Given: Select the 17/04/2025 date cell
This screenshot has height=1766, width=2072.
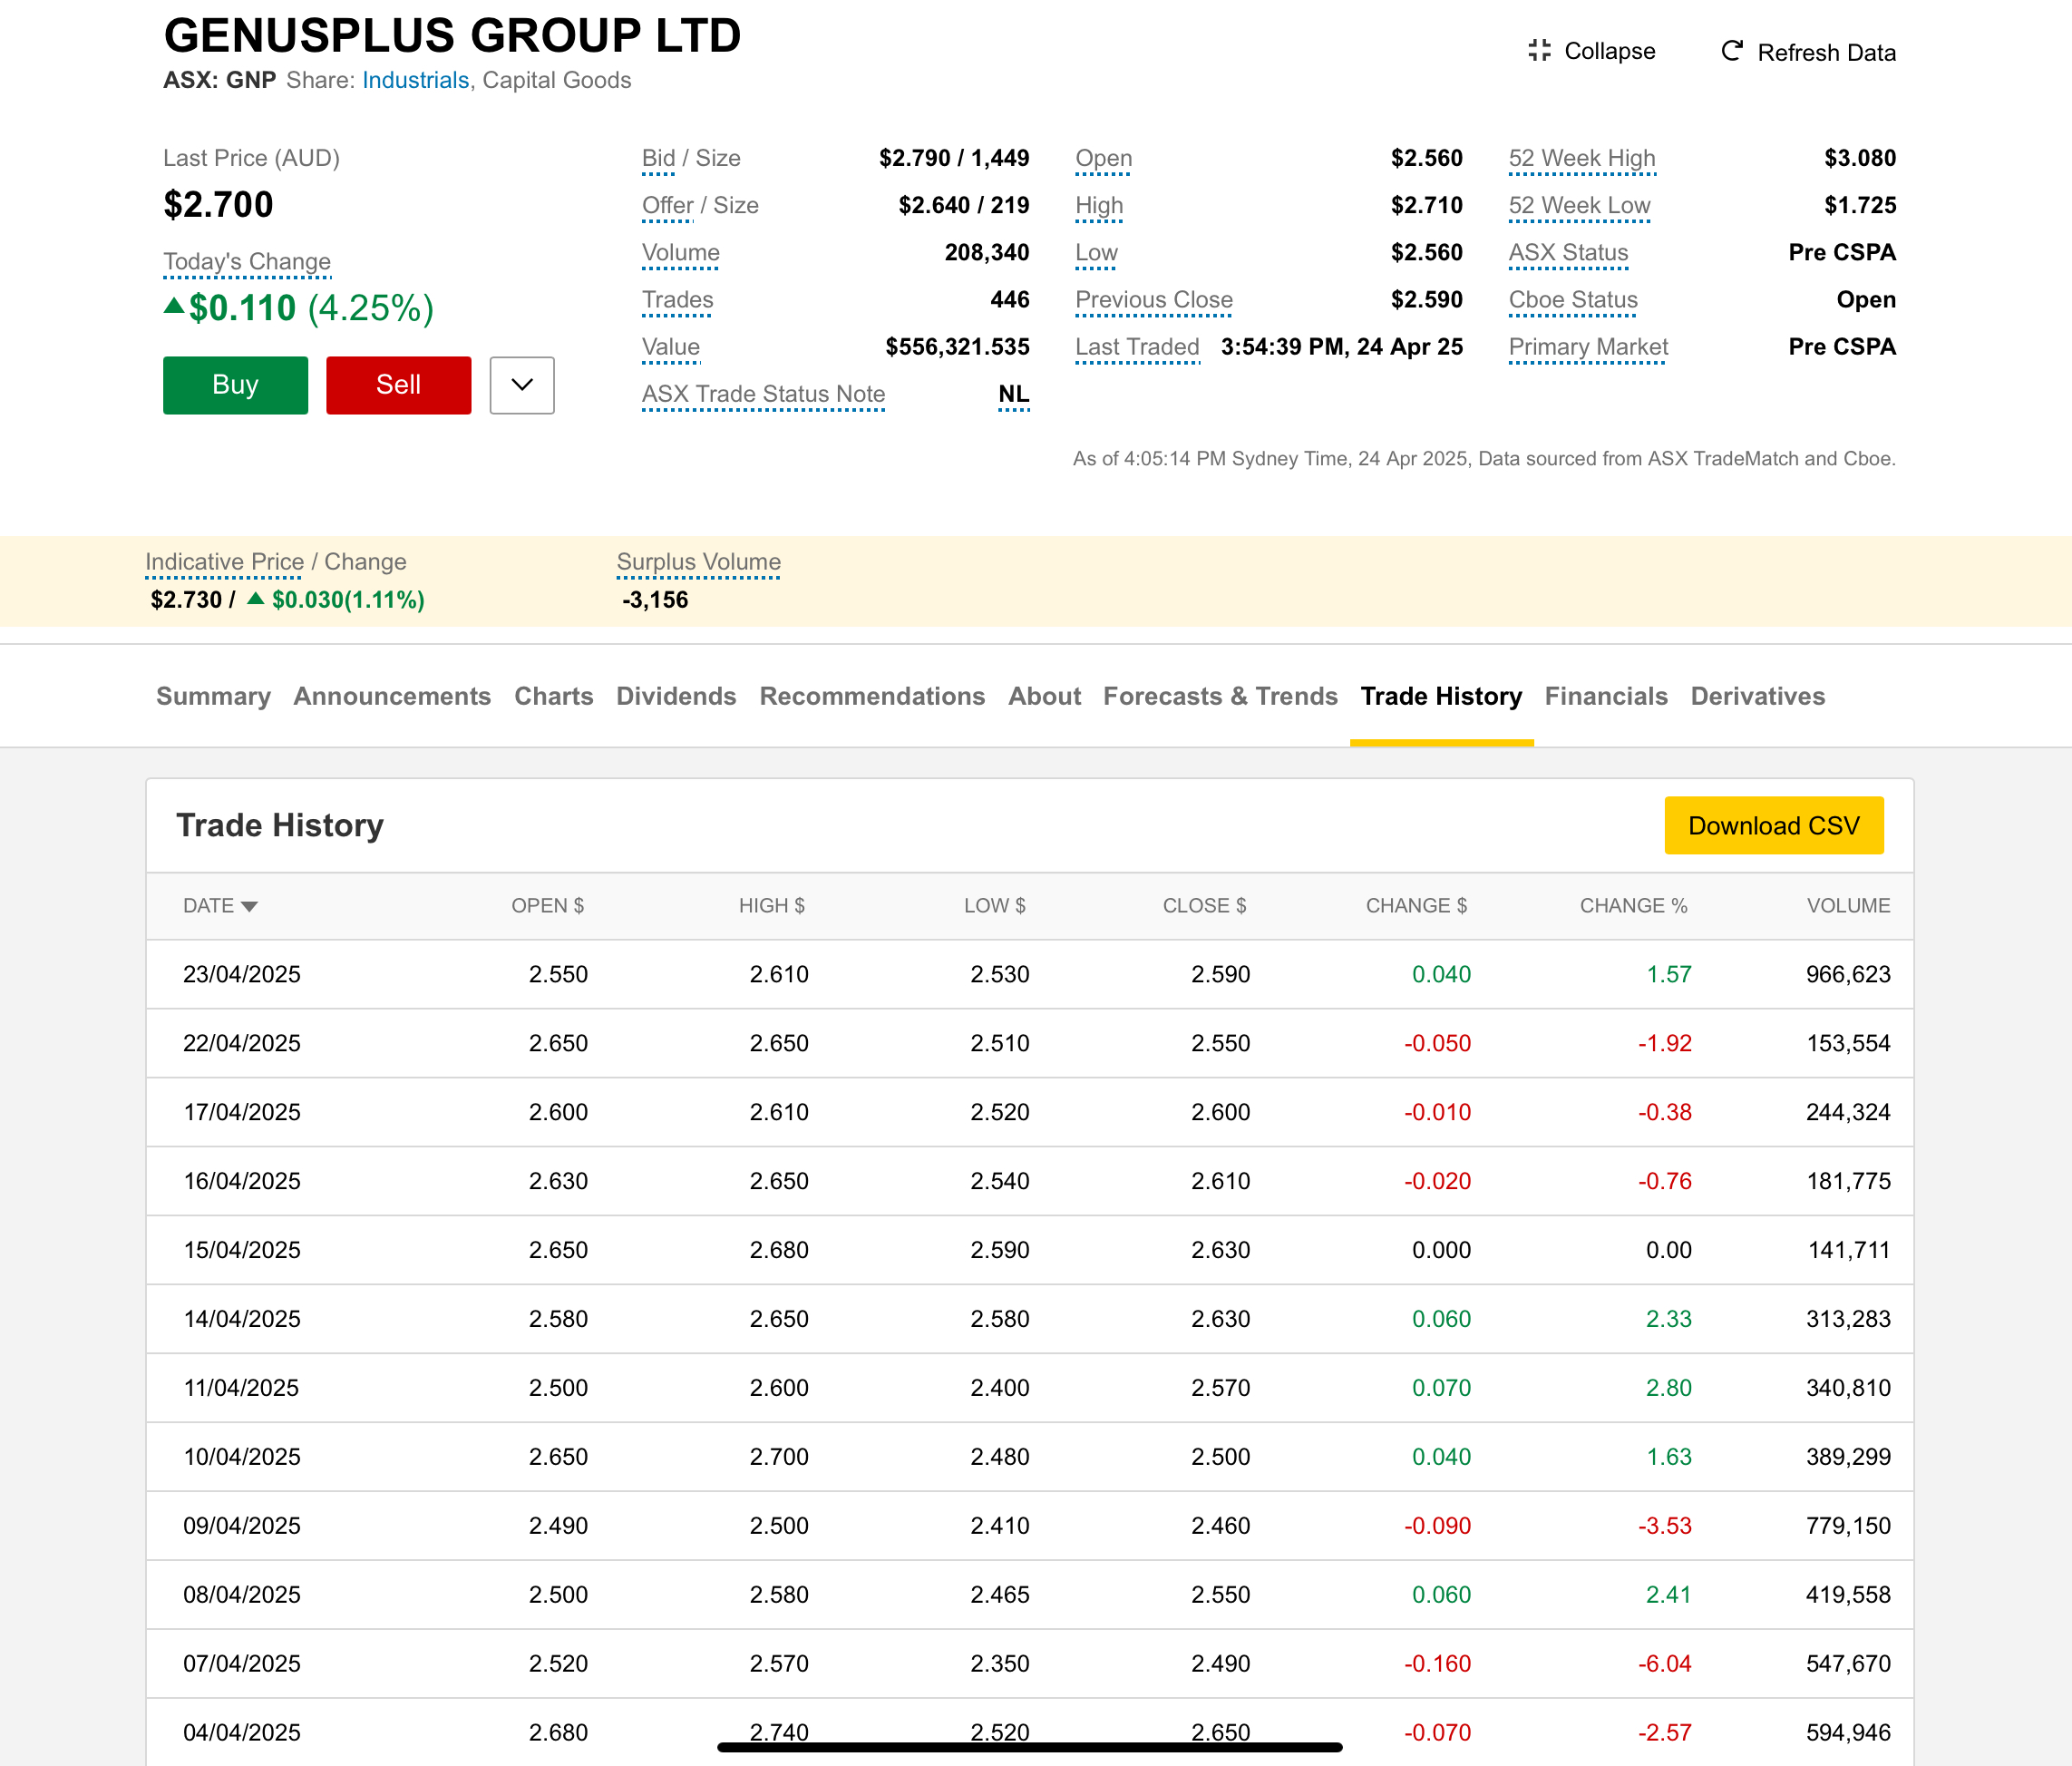Looking at the screenshot, I should click(x=242, y=1112).
